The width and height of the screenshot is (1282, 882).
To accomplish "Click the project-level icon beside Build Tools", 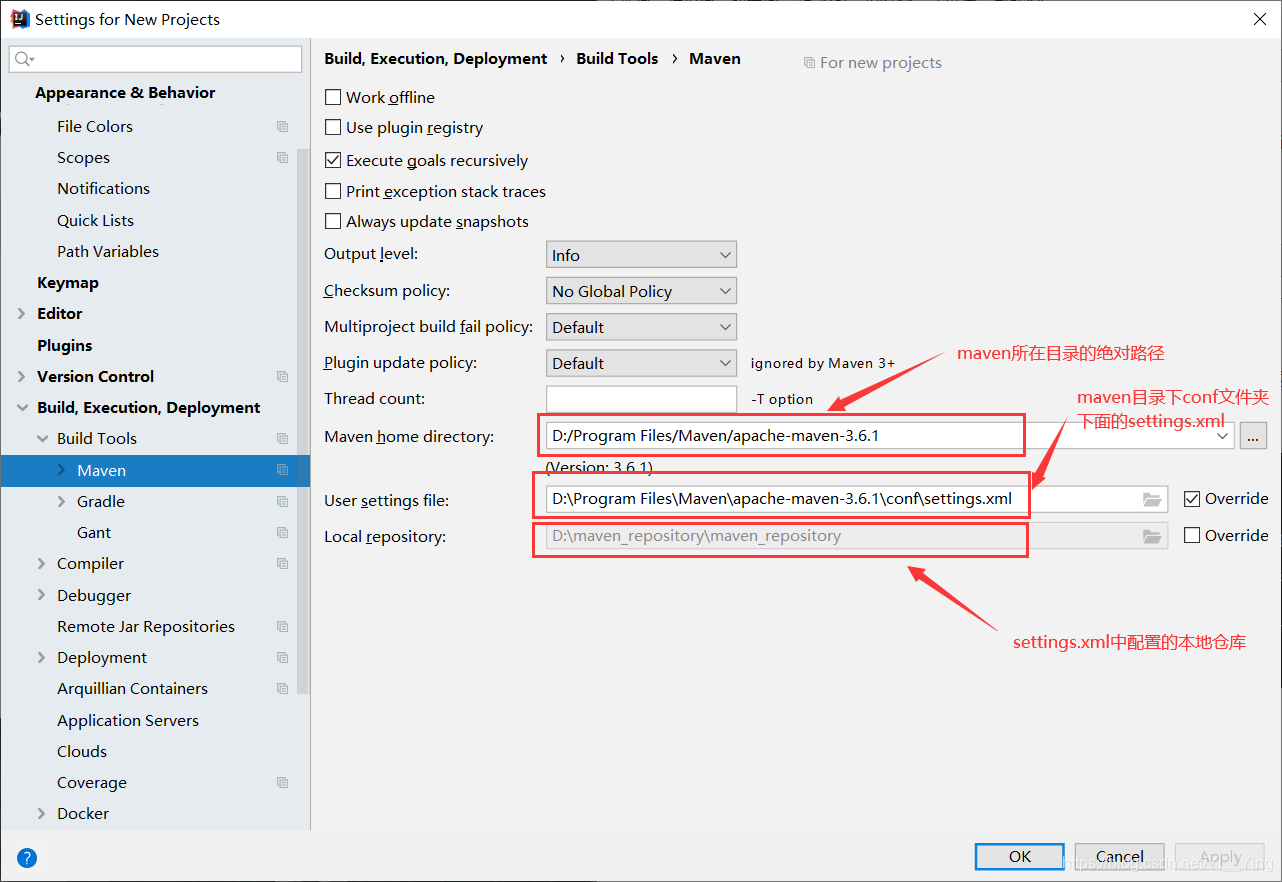I will [x=283, y=439].
